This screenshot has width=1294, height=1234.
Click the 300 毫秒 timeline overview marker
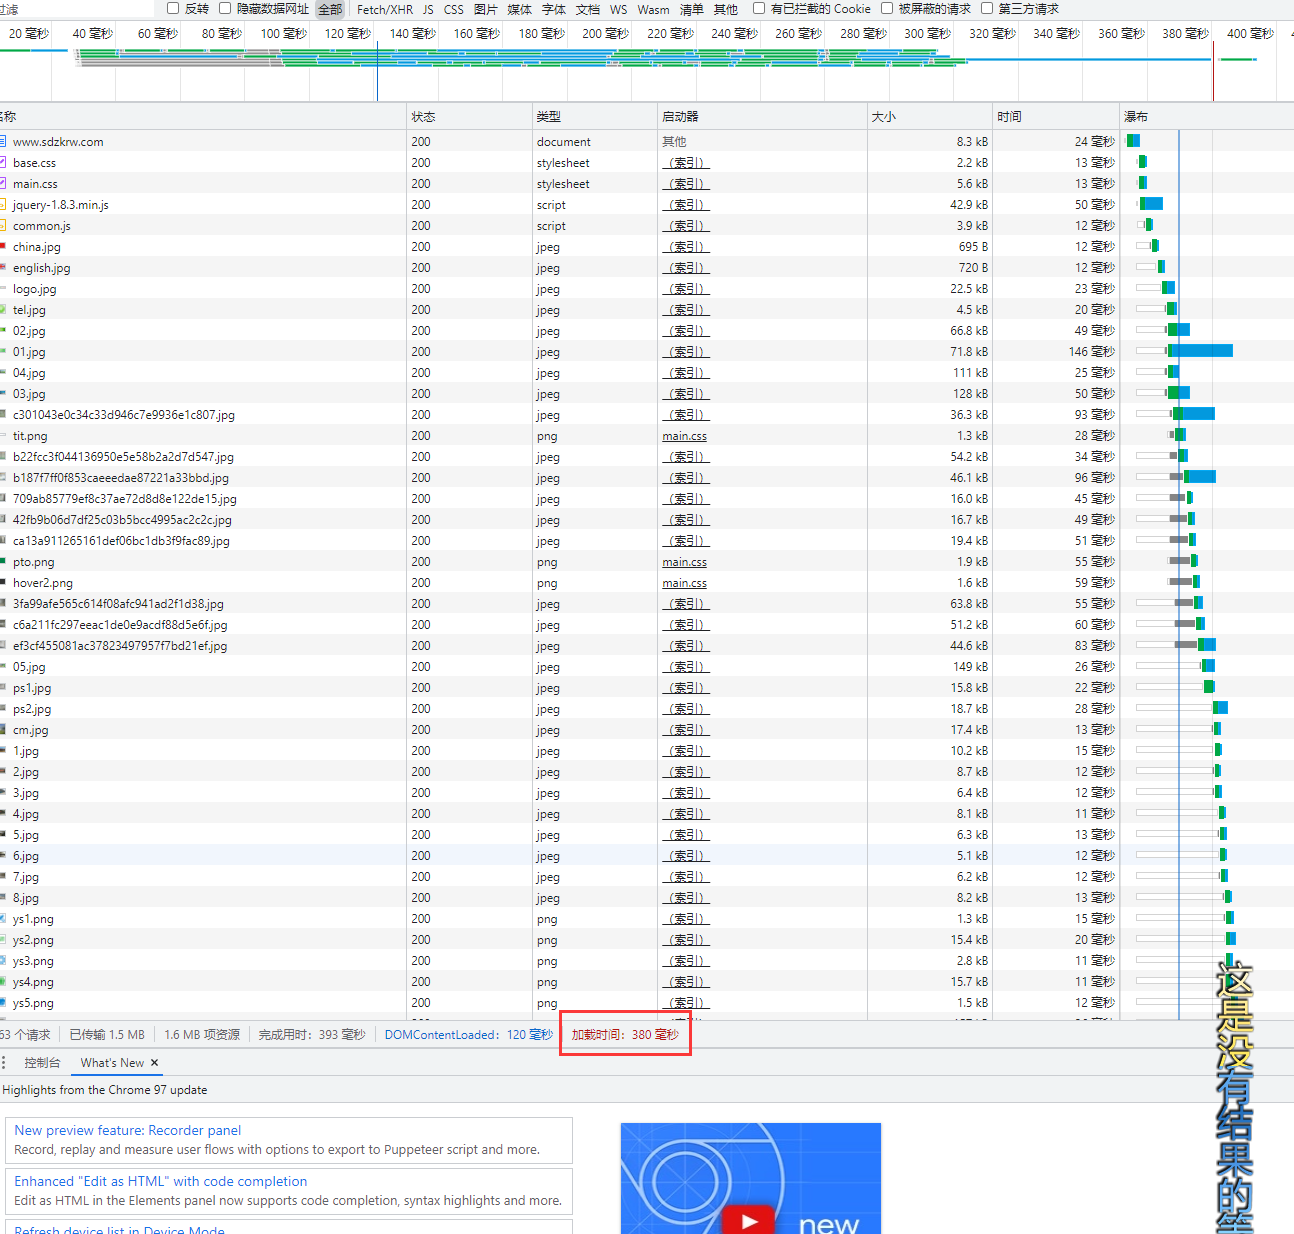[927, 34]
